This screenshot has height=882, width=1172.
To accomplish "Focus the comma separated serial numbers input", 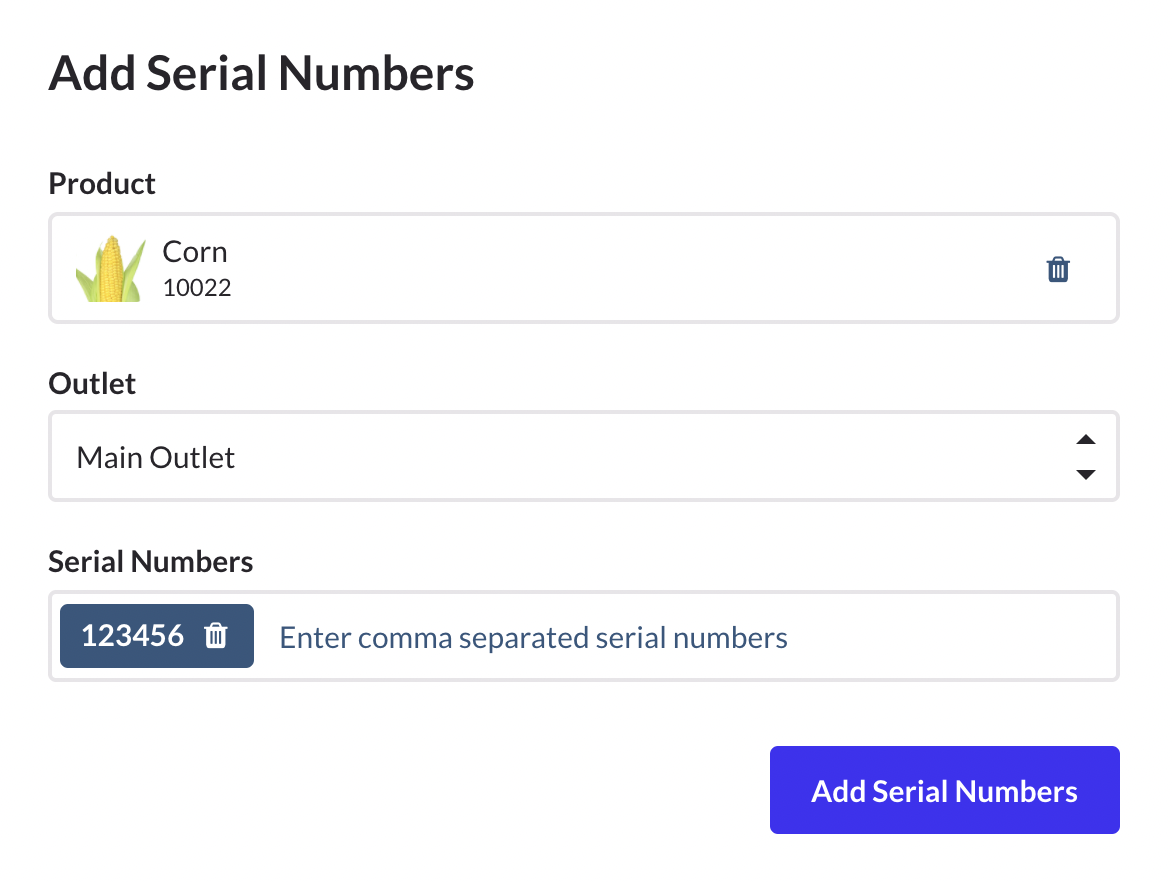I will (x=534, y=638).
